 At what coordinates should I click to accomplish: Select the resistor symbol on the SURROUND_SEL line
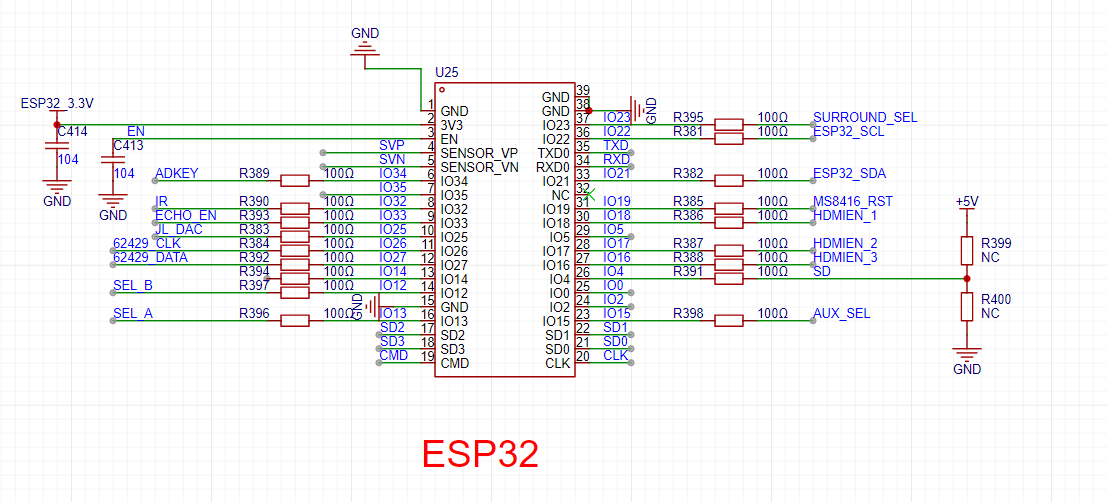click(729, 124)
